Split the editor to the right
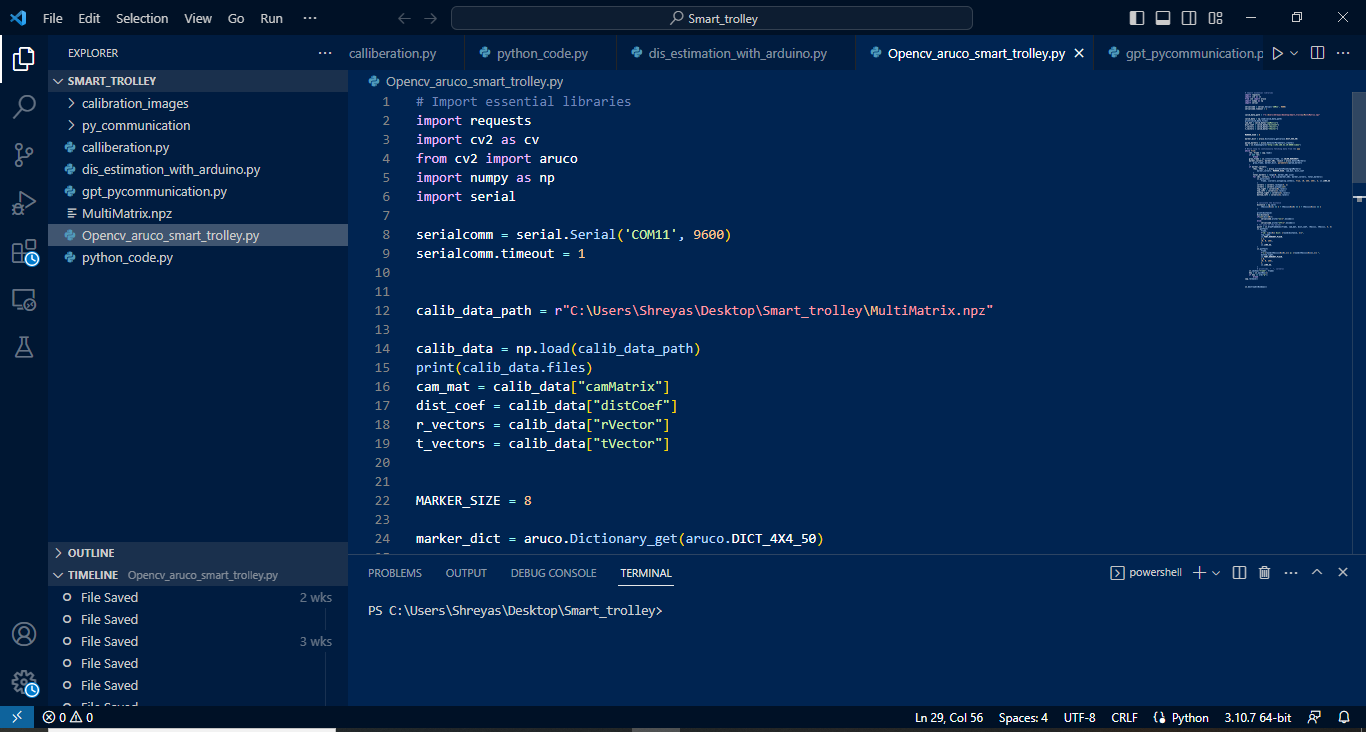 [x=1317, y=53]
